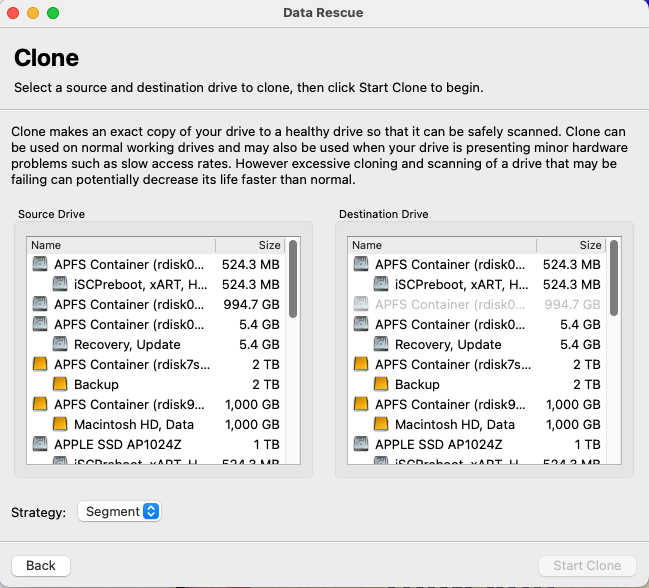
Task: Select 'Recovery, Update' text in Destination Drive
Action: click(448, 344)
